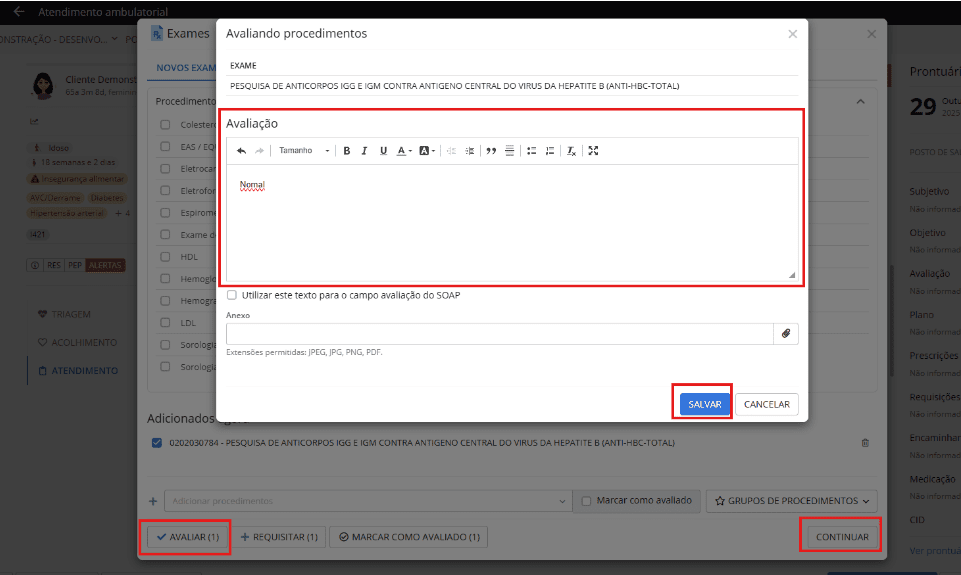Delete the added procedure with the trash icon
This screenshot has height=575, width=961.
865,443
